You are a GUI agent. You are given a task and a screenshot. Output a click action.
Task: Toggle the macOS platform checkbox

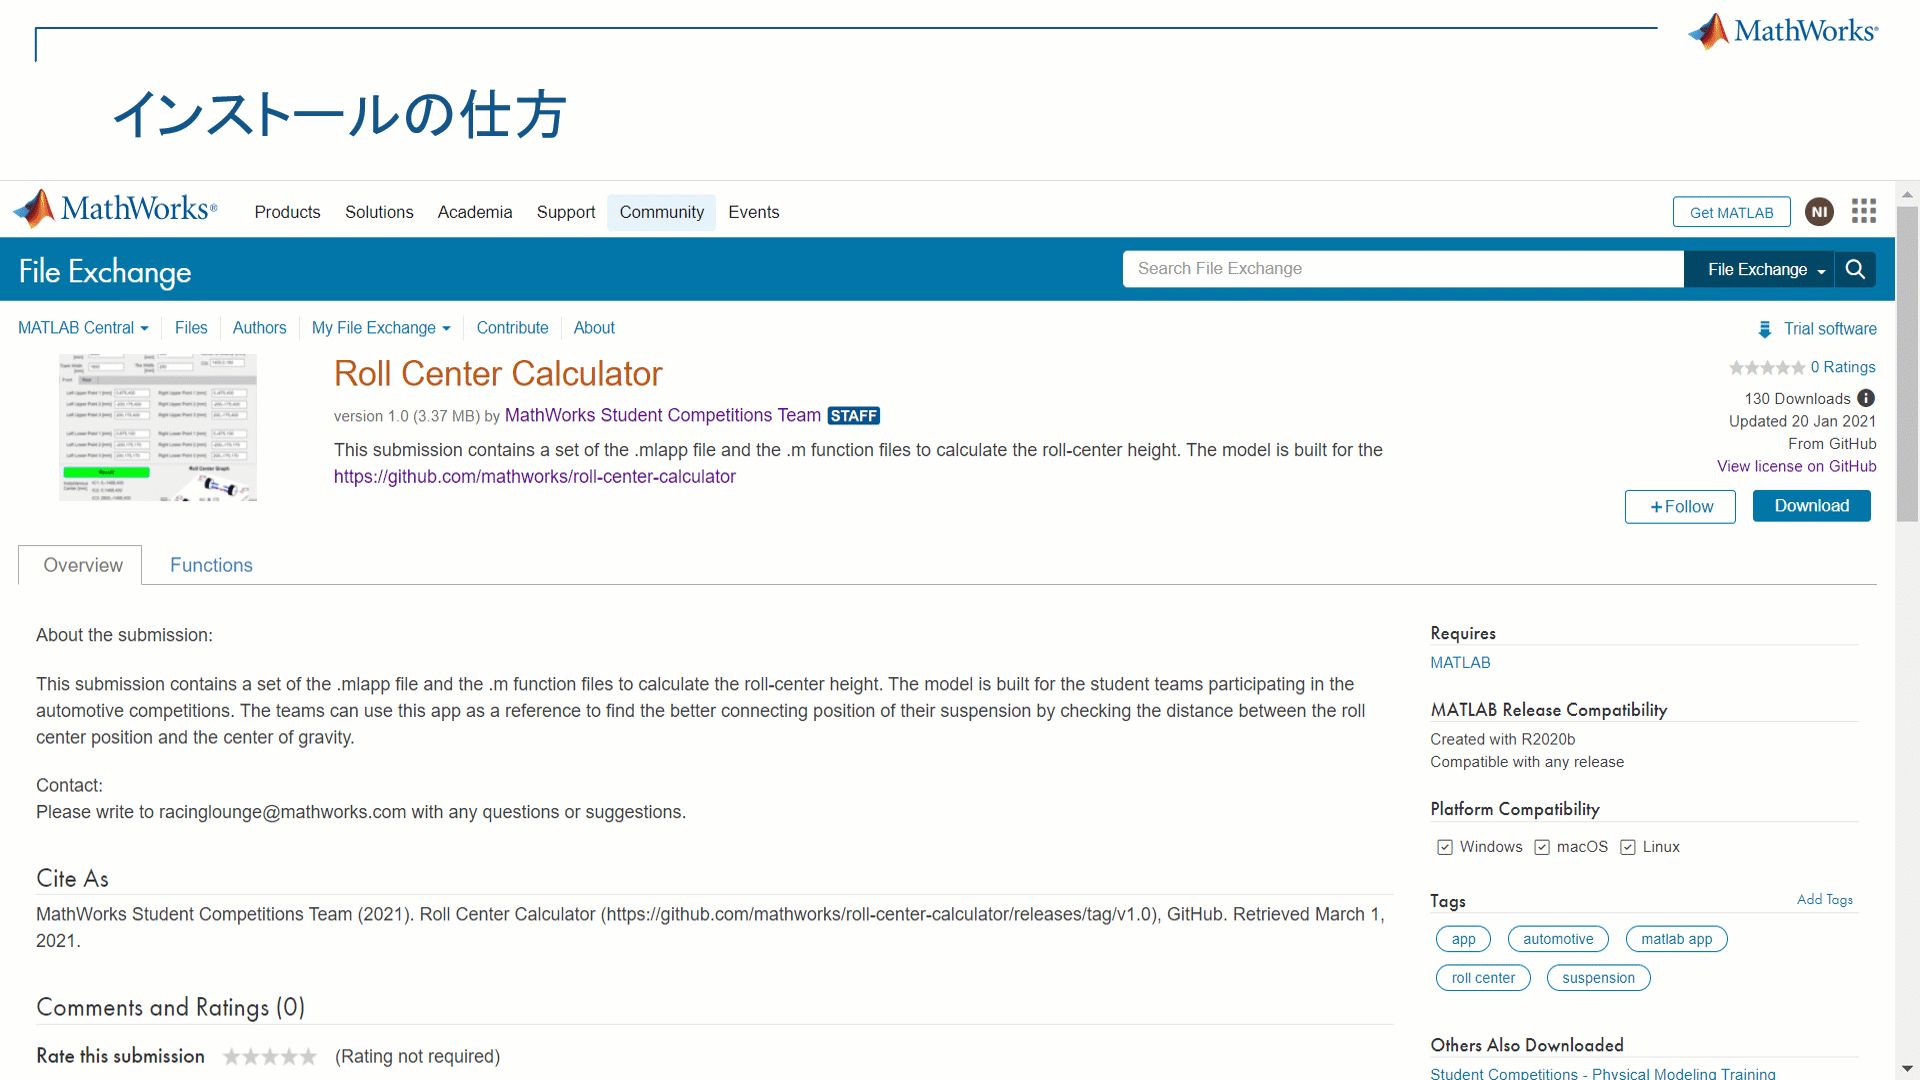pyautogui.click(x=1542, y=847)
